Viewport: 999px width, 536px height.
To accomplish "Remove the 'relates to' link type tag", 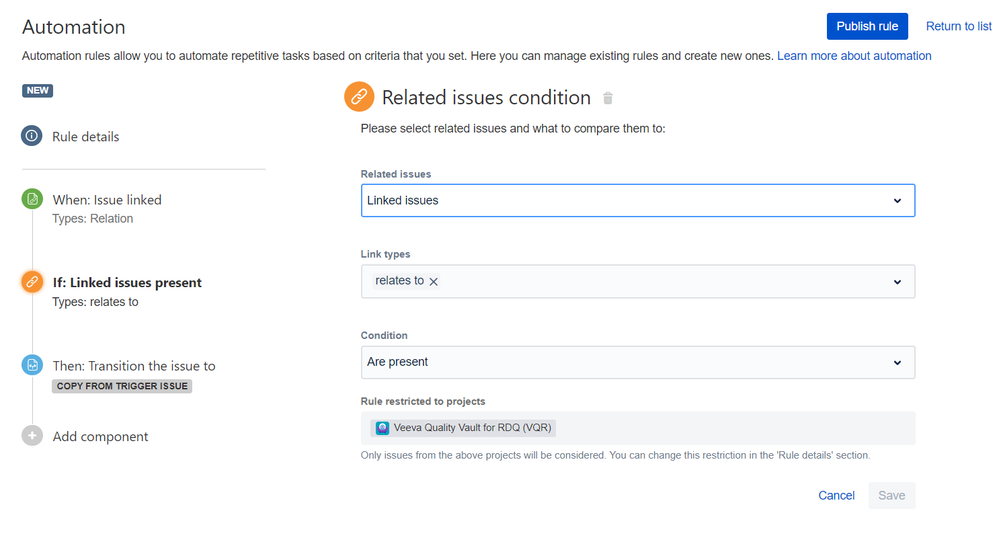I will coord(434,282).
